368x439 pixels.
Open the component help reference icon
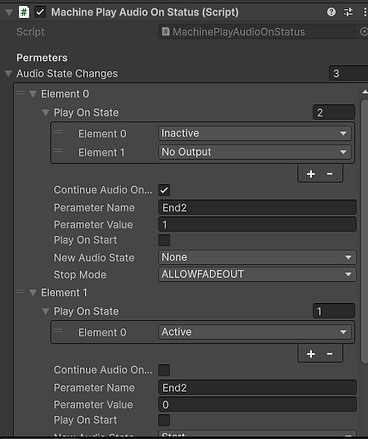point(331,12)
